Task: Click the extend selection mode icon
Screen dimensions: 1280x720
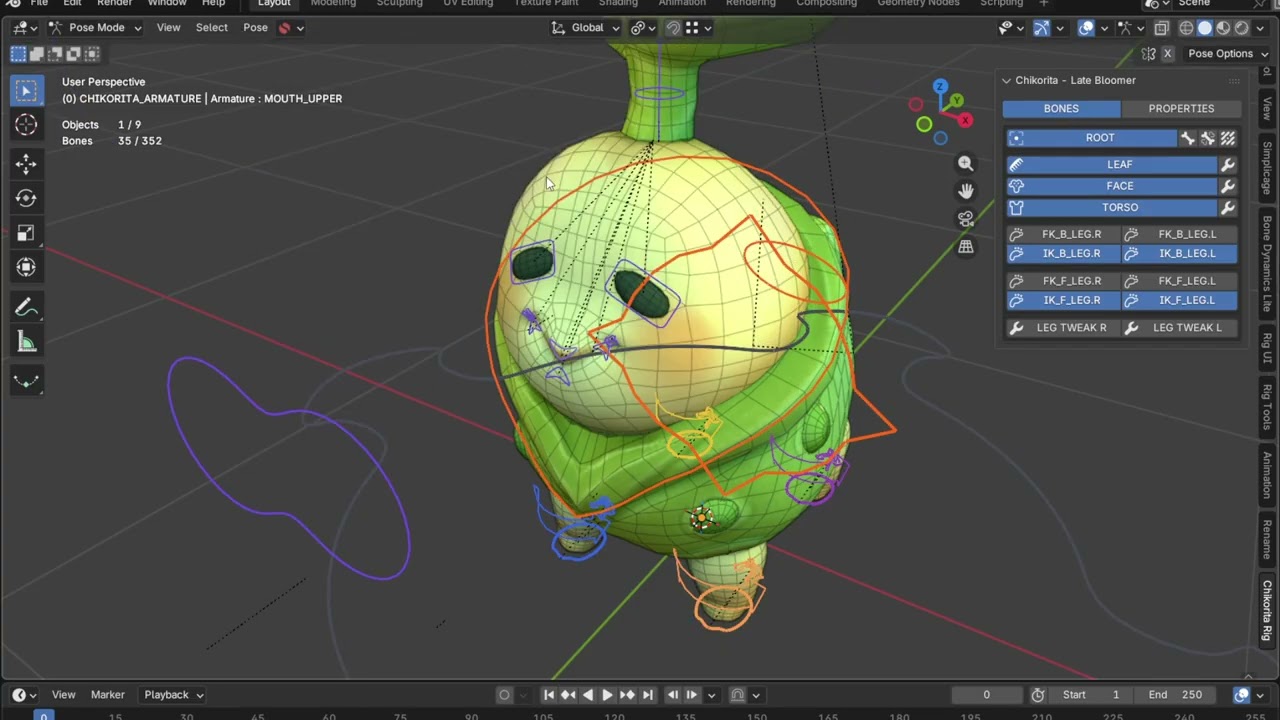Action: point(37,54)
